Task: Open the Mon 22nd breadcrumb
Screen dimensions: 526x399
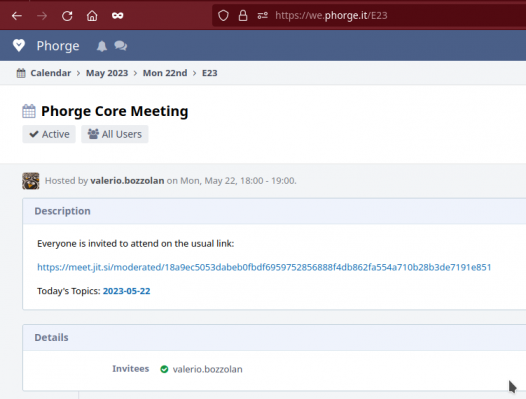Action: click(165, 73)
